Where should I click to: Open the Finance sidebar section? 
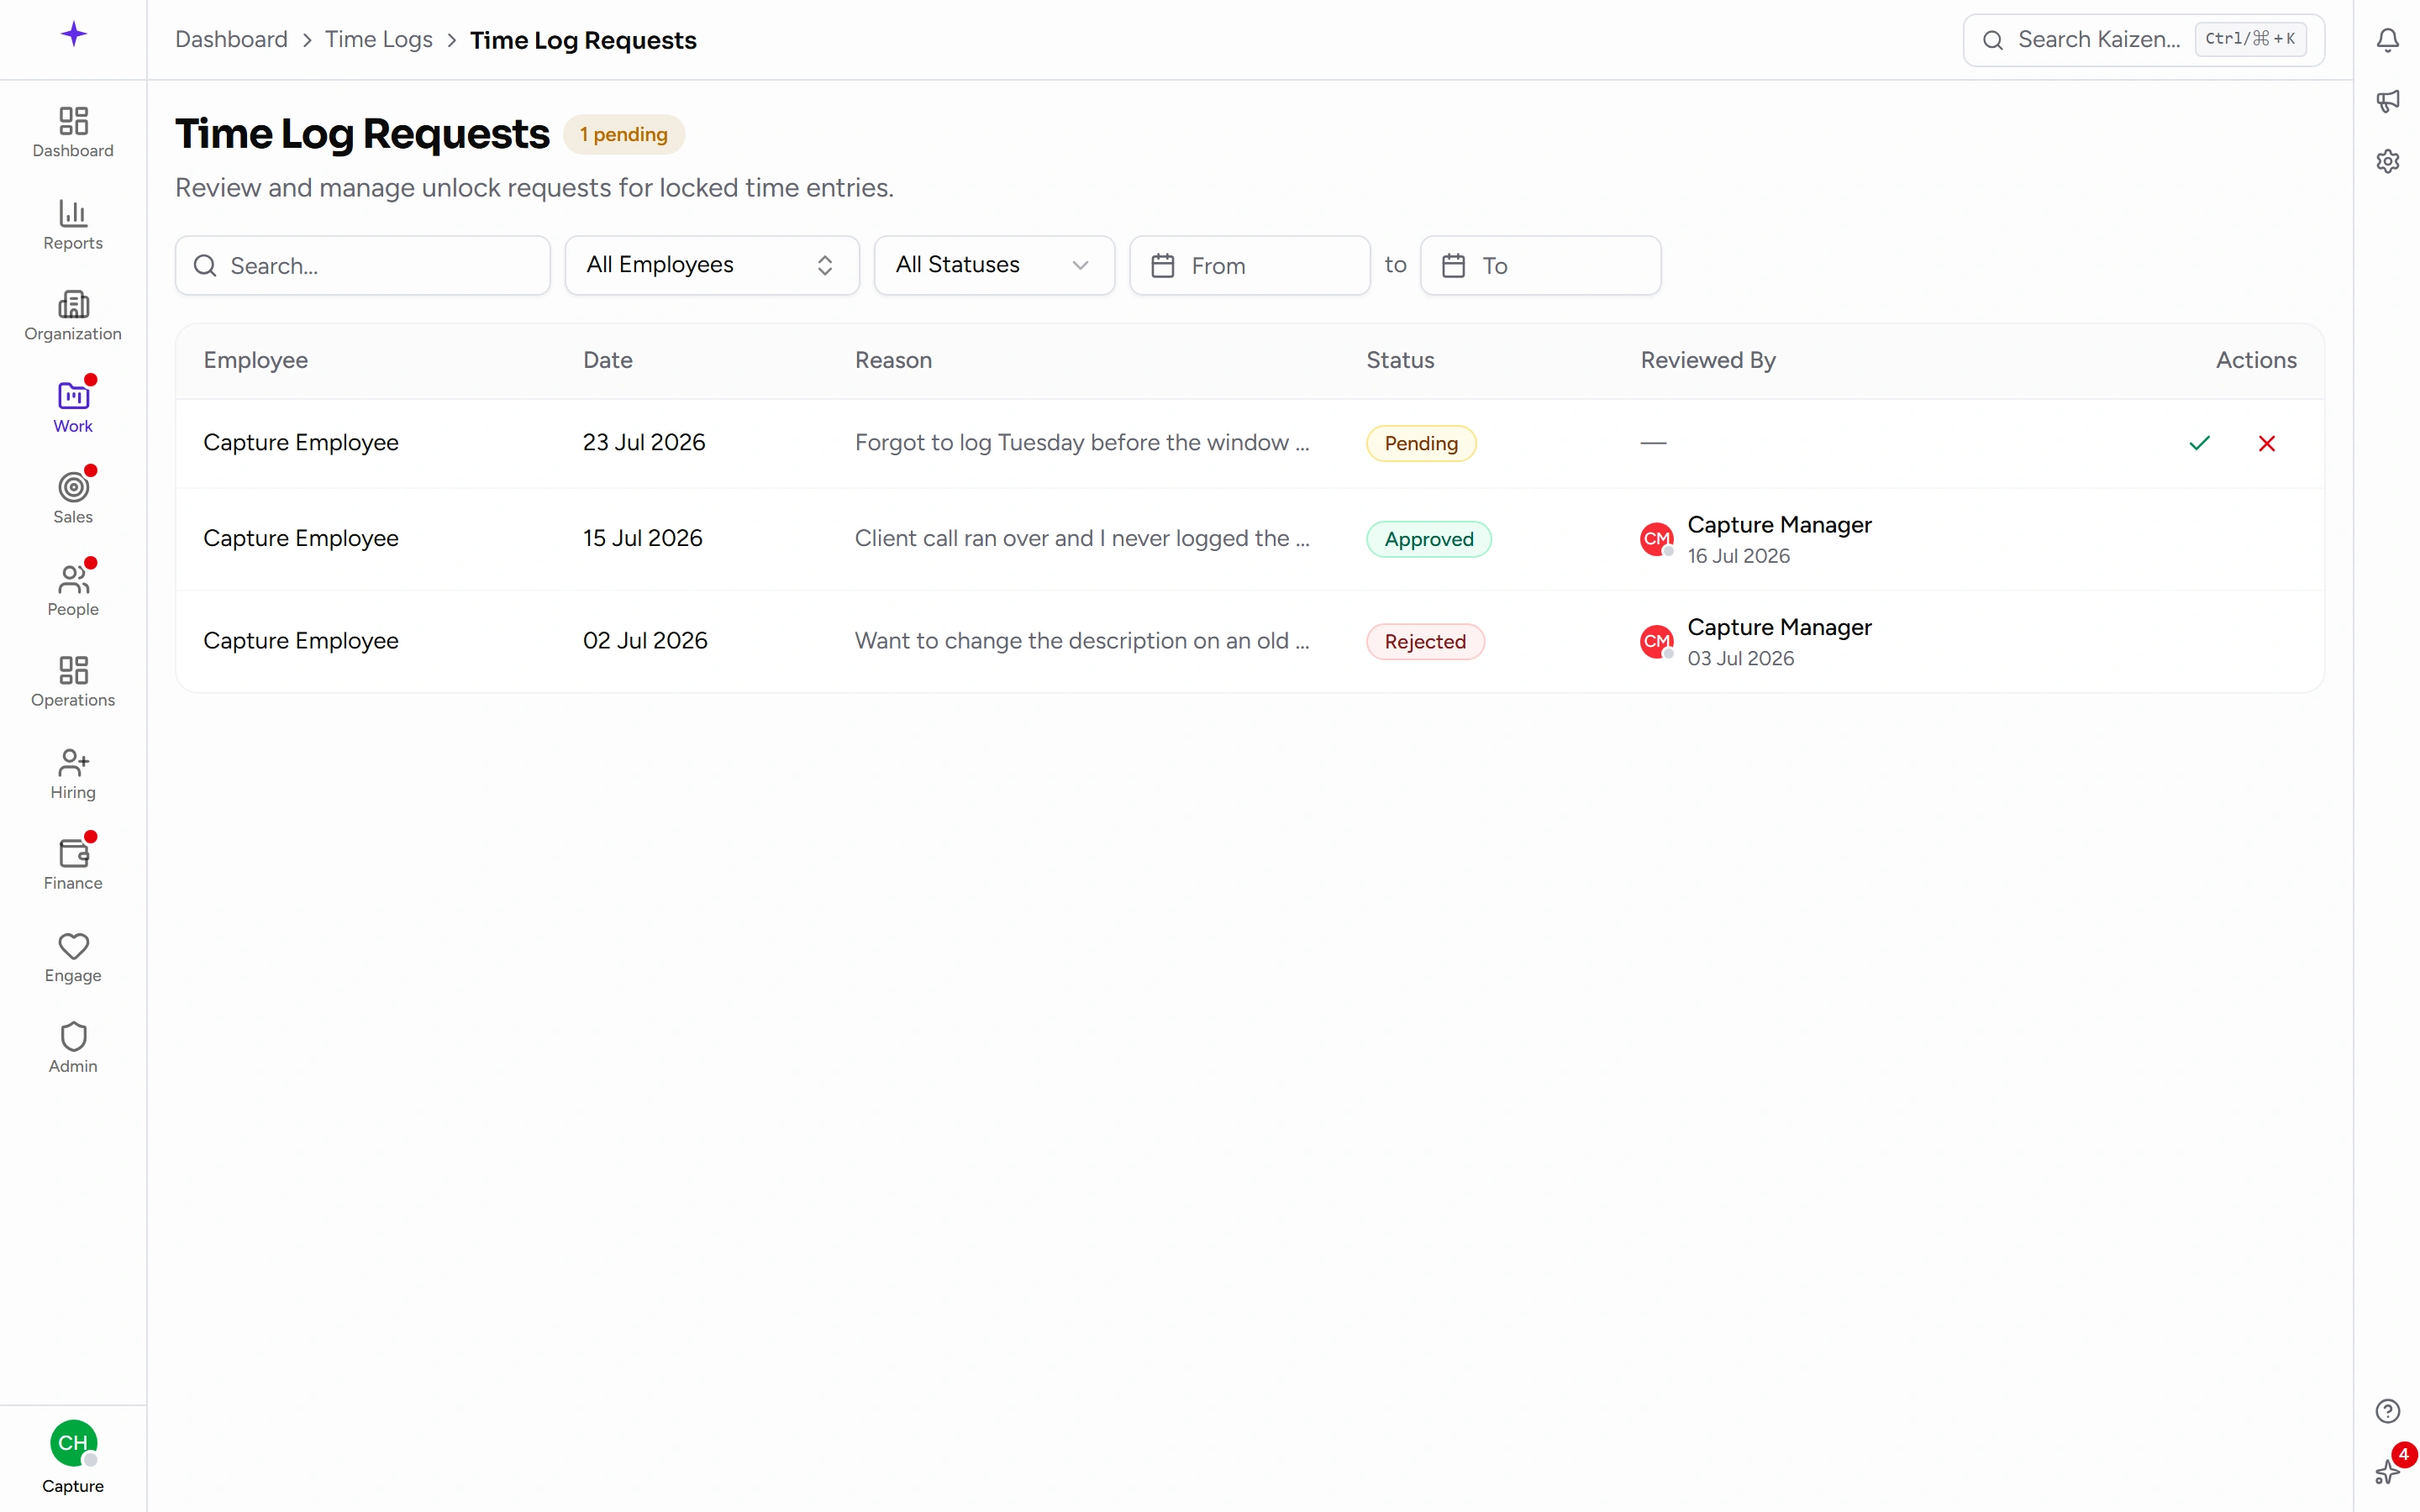(x=73, y=865)
